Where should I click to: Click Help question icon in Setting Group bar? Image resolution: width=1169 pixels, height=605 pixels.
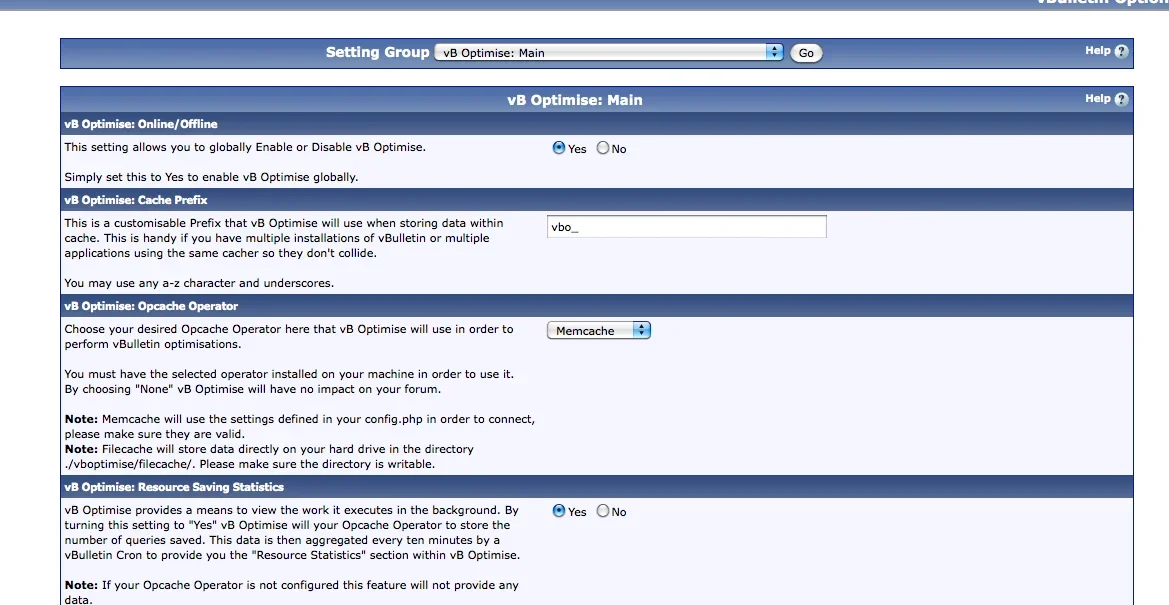1121,51
